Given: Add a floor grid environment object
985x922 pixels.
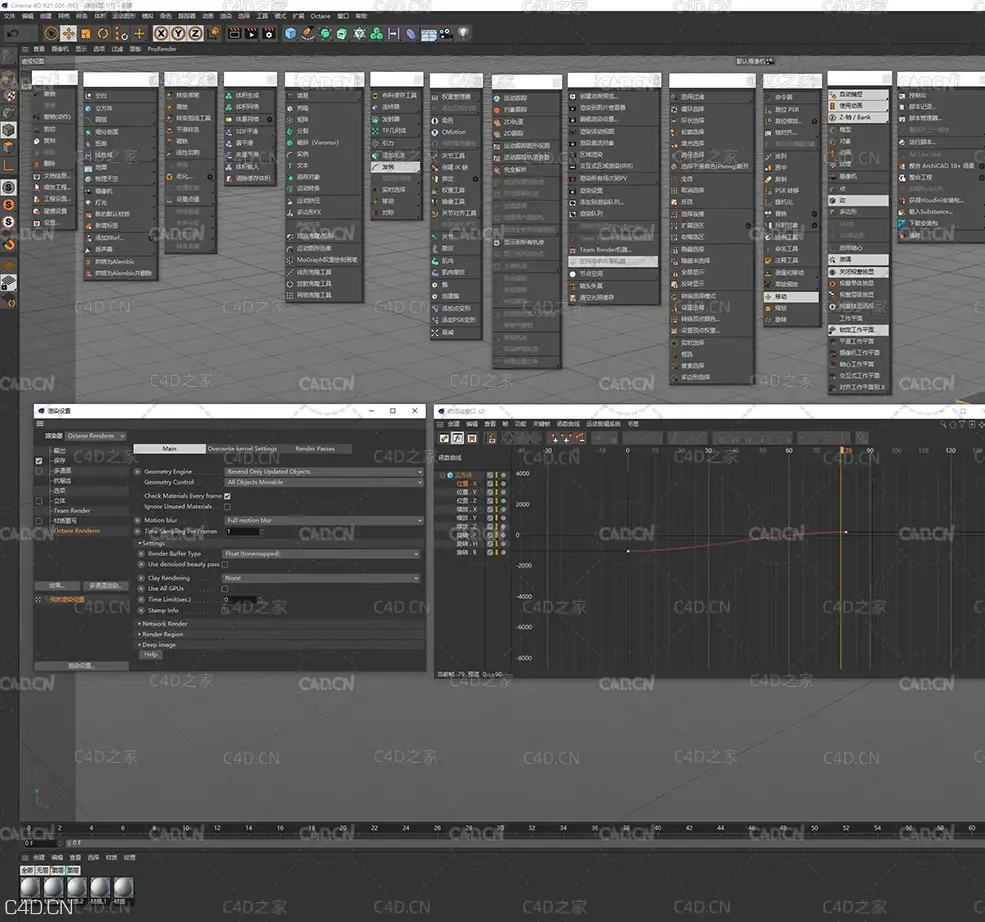Looking at the screenshot, I should coord(428,34).
